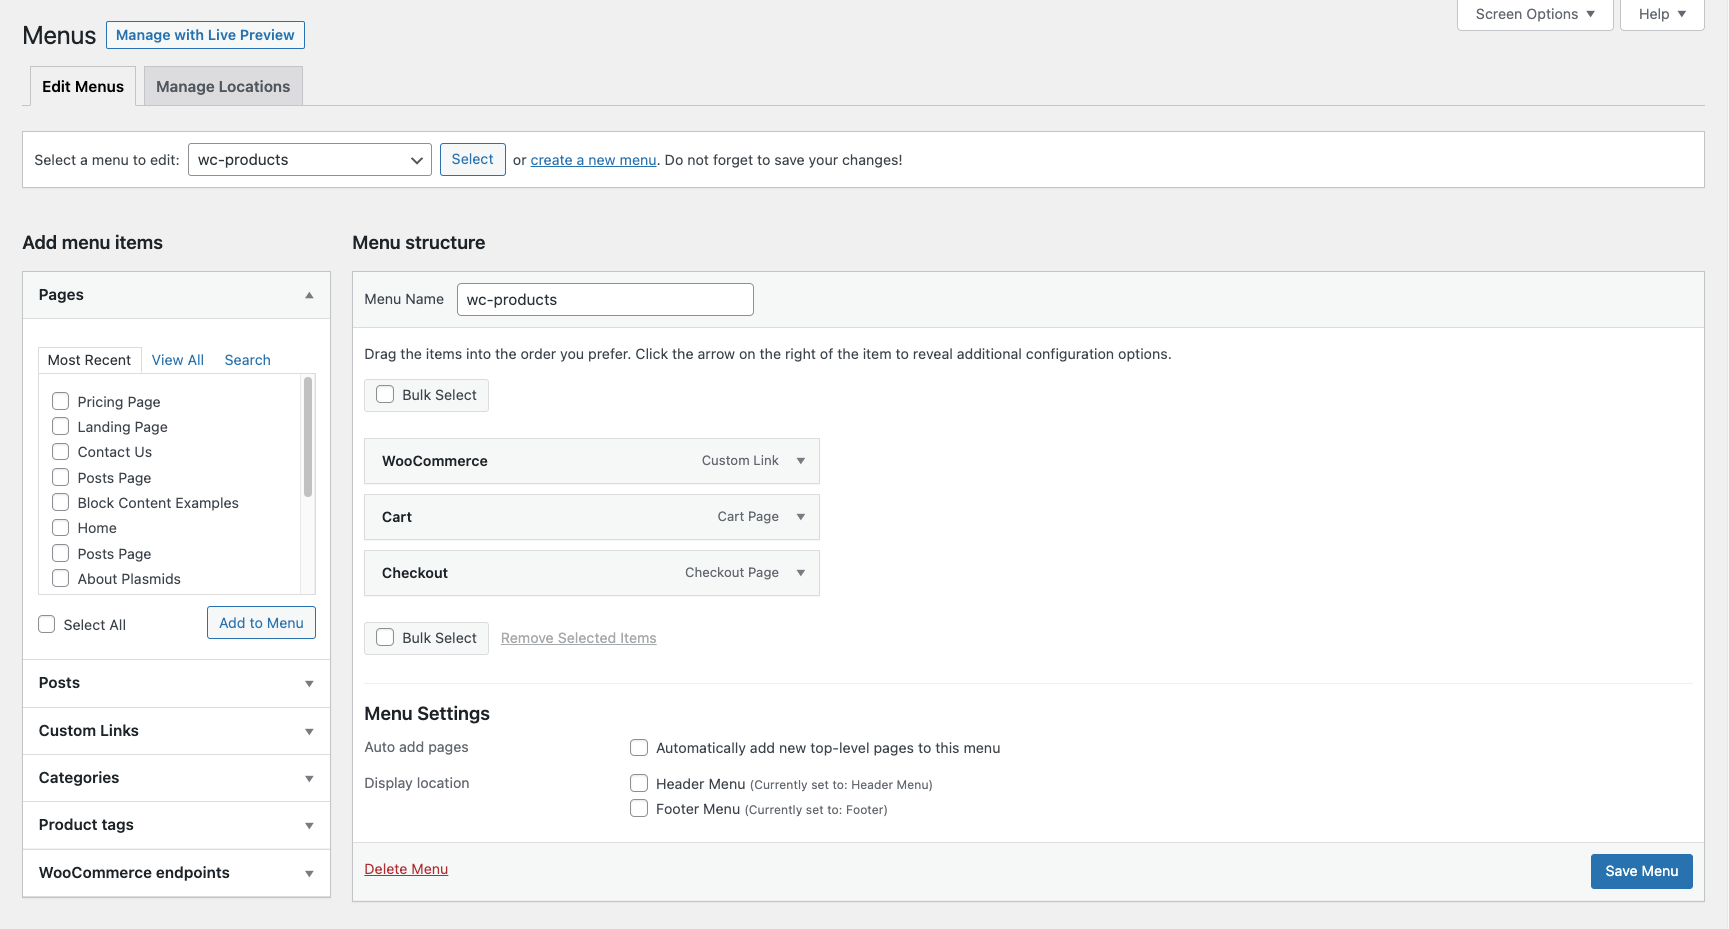1729x929 pixels.
Task: Switch to the Manage Locations tab
Action: coord(223,87)
